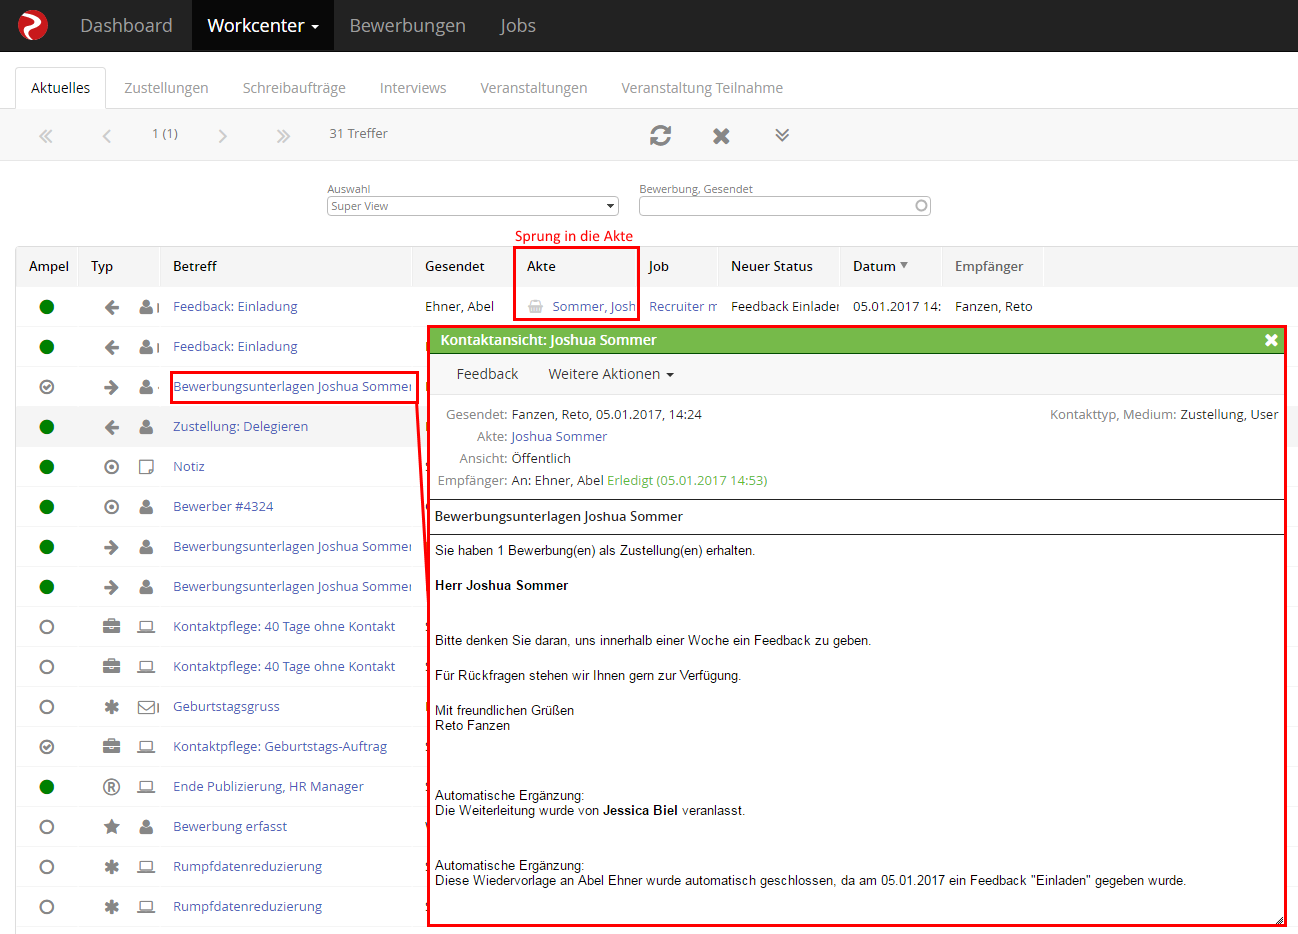The image size is (1298, 934).
Task: Click laptop icon in Ende Publizierung row
Action: [x=146, y=787]
